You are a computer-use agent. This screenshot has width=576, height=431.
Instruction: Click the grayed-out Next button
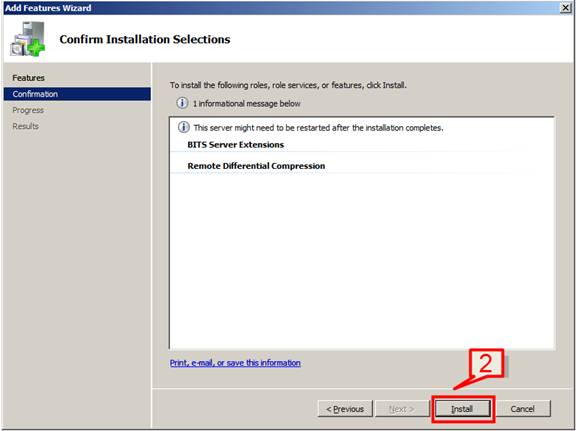402,409
